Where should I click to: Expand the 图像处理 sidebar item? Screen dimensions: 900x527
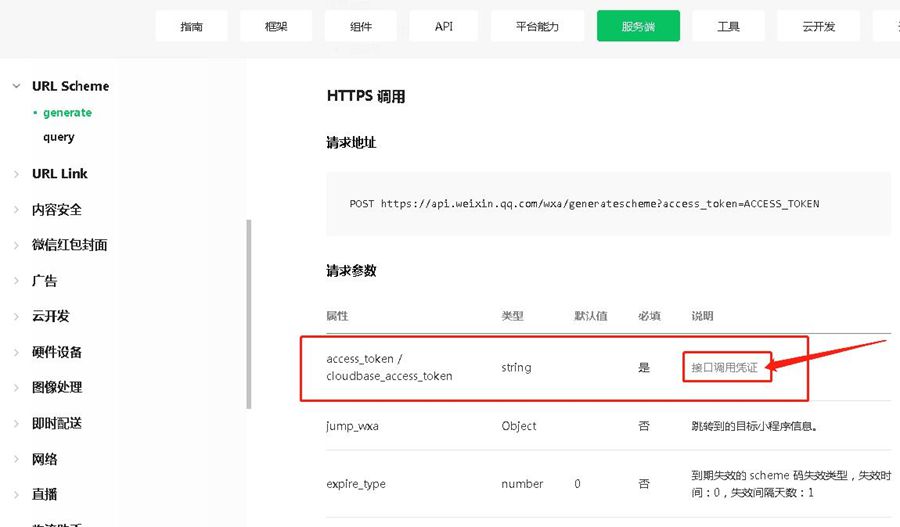(x=56, y=387)
